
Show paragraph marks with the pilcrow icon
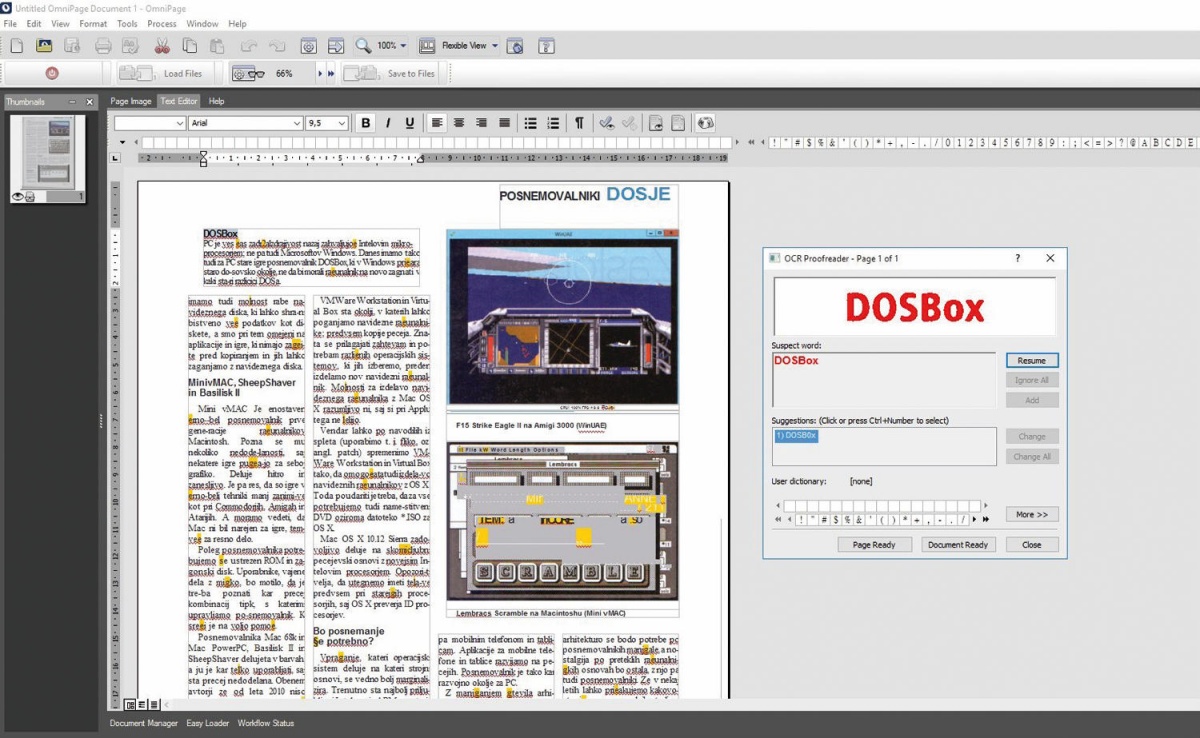(579, 123)
